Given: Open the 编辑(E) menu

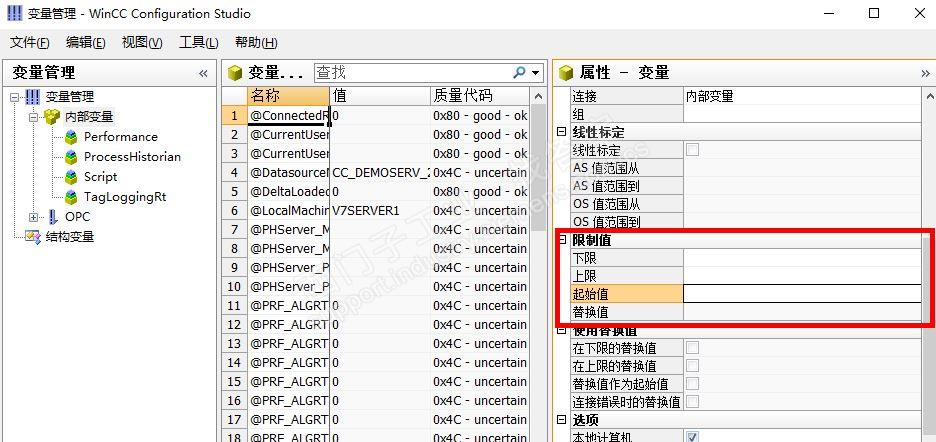Looking at the screenshot, I should [x=86, y=42].
